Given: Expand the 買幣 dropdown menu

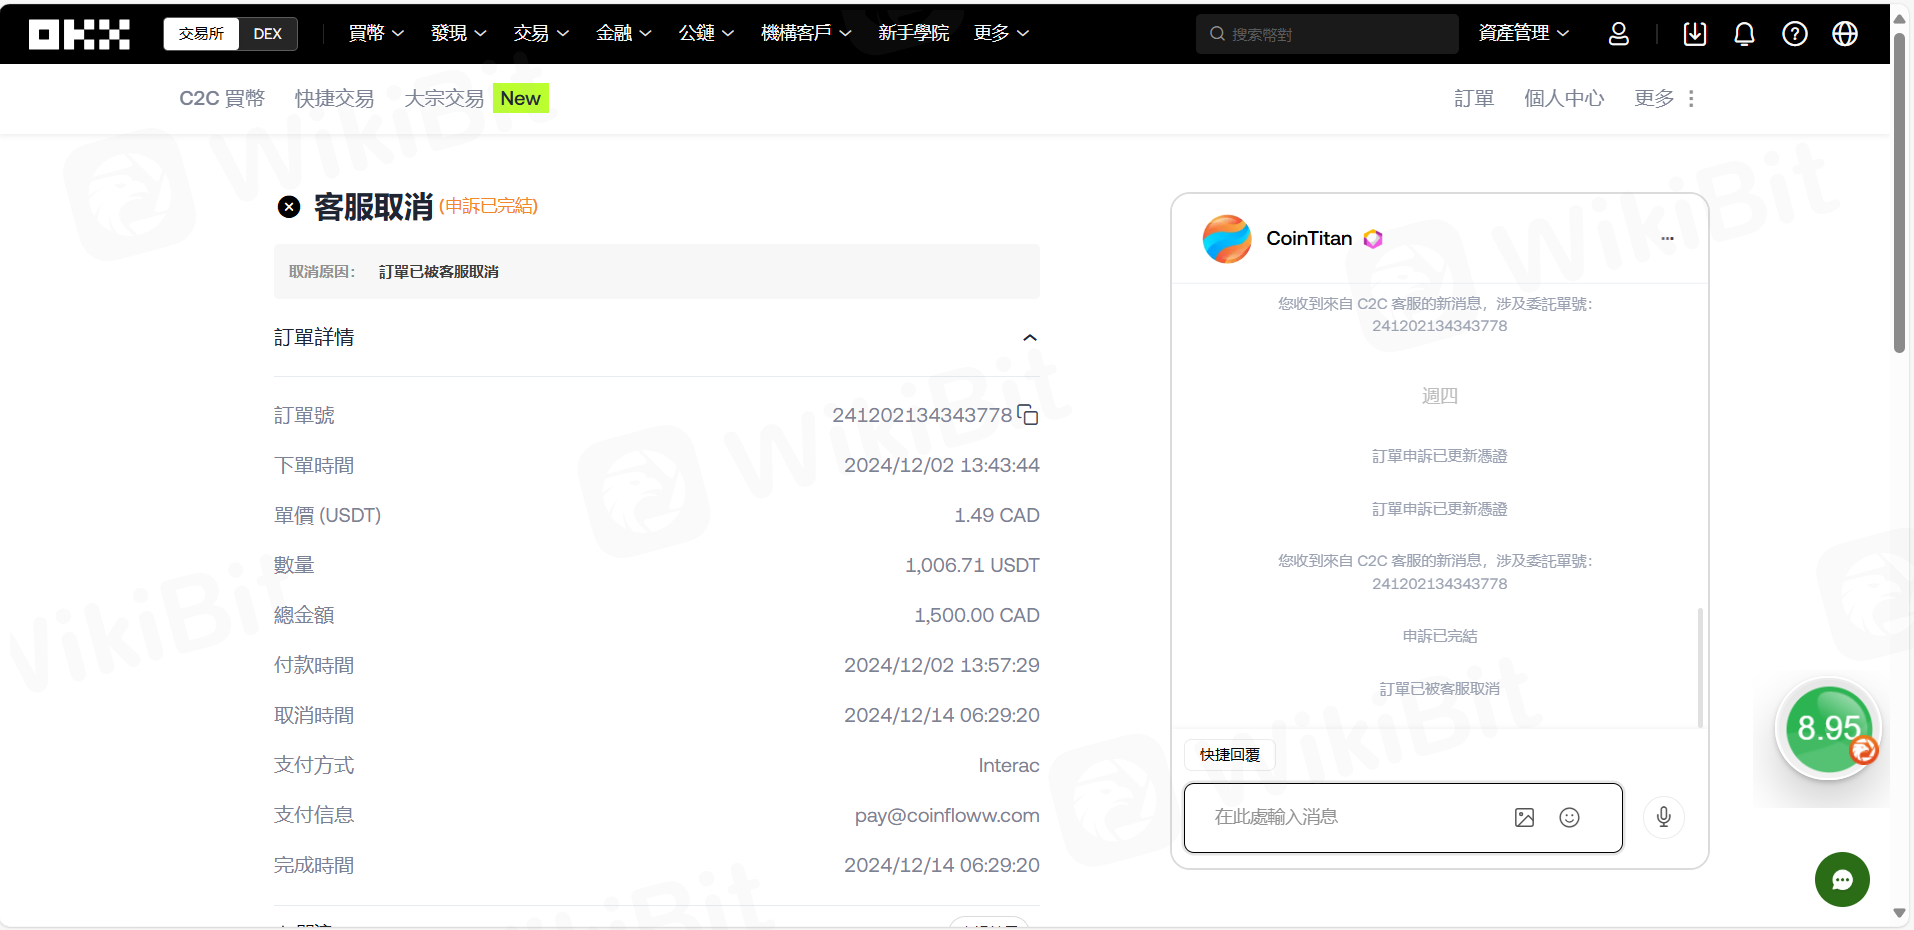Looking at the screenshot, I should [376, 34].
